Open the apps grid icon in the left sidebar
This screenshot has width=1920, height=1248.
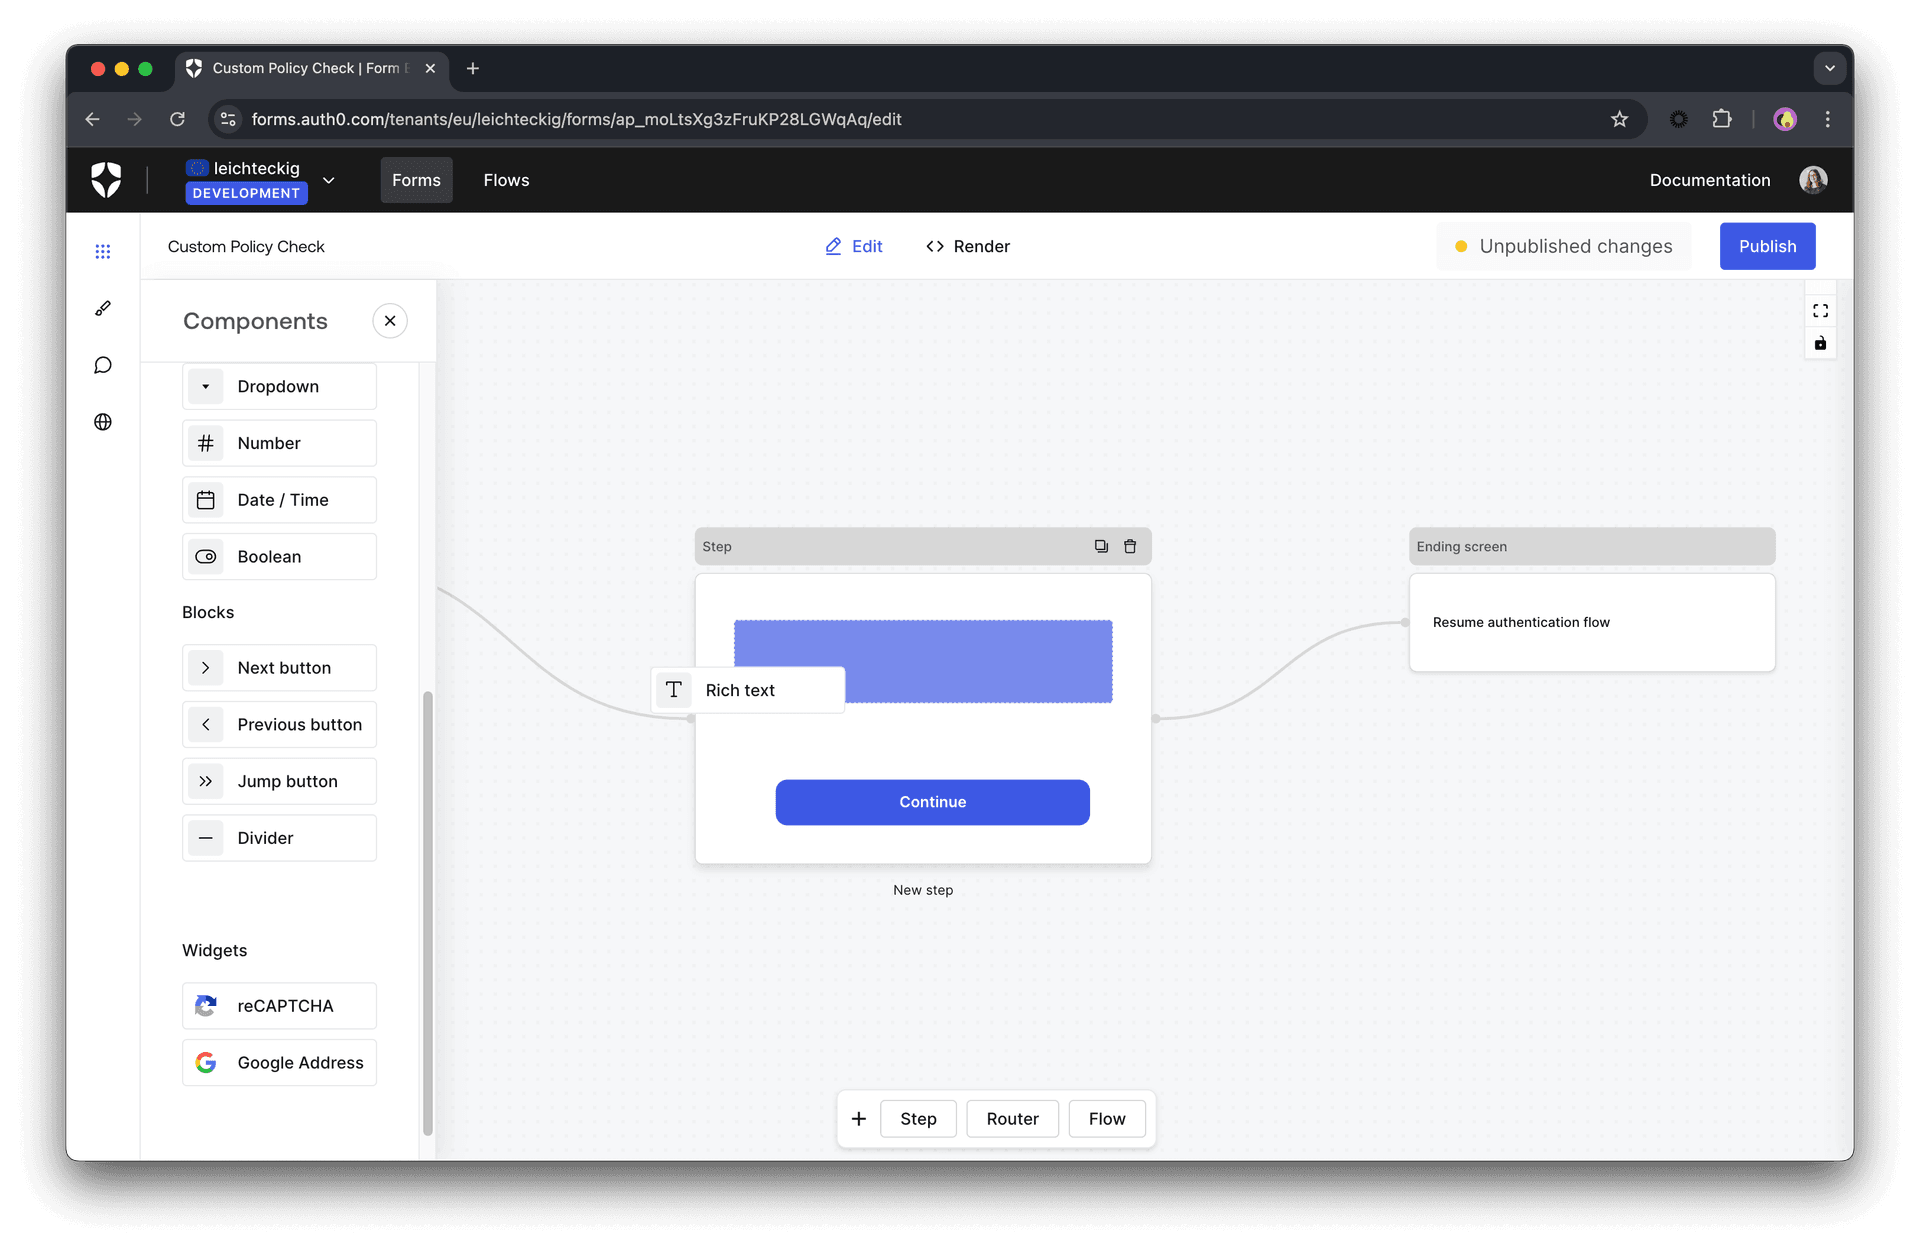coord(103,252)
